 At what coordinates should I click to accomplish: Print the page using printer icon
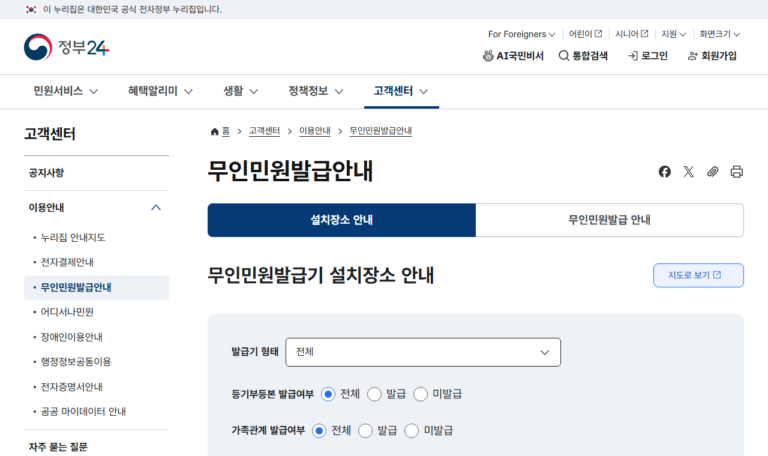737,171
